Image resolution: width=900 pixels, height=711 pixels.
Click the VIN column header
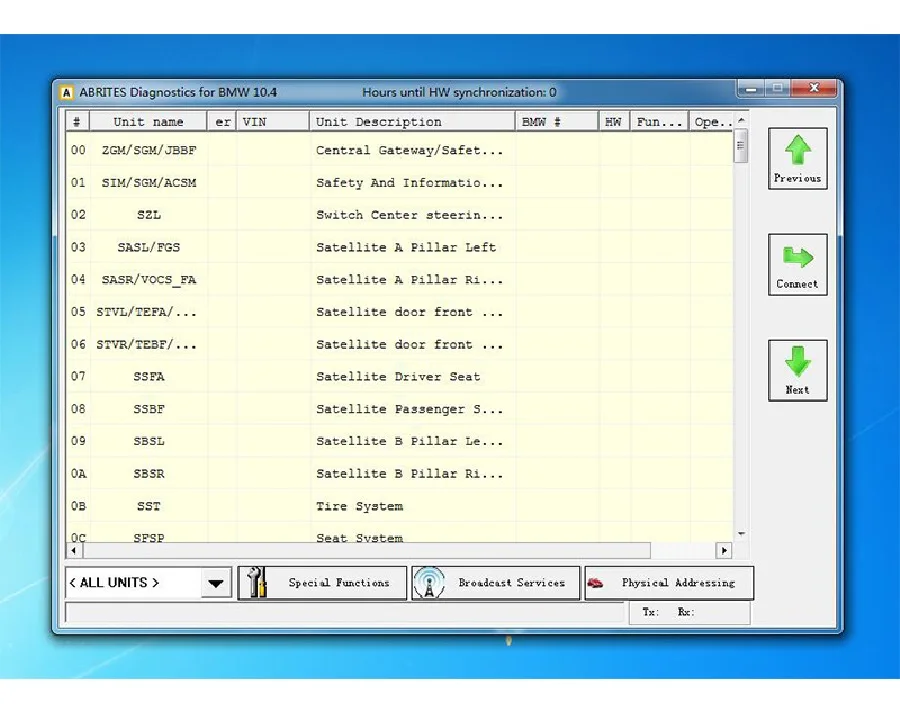273,122
